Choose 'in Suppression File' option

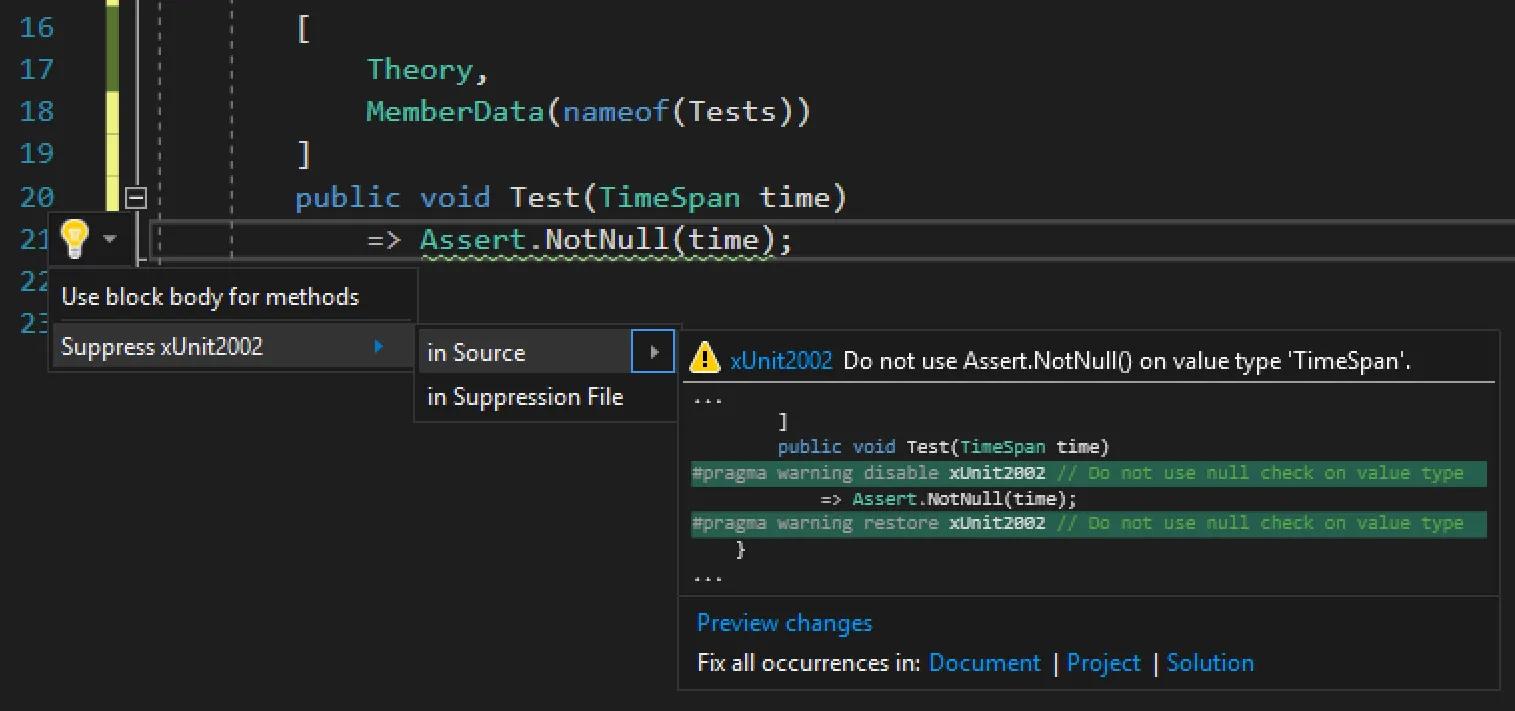coord(525,397)
